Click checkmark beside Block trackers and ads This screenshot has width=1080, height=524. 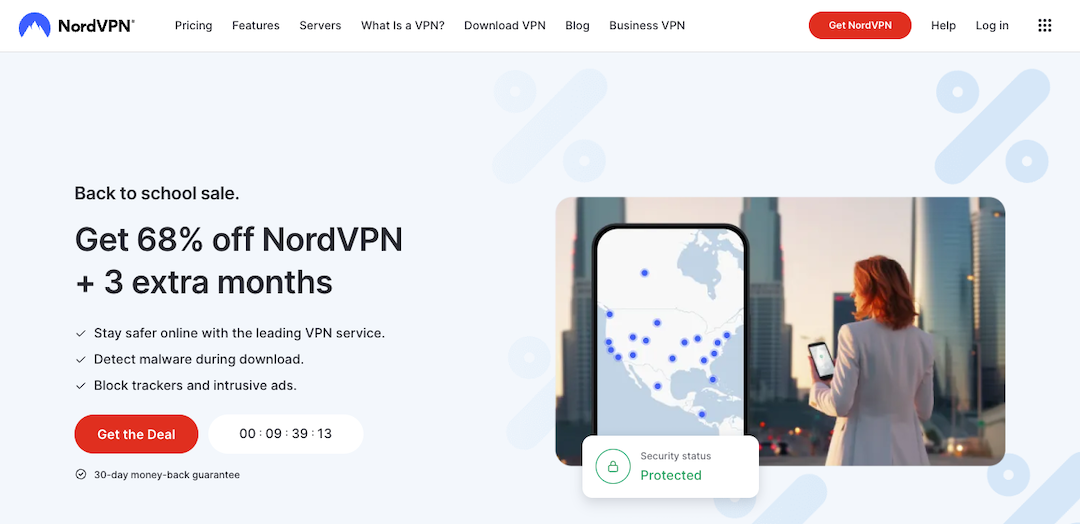click(x=81, y=386)
